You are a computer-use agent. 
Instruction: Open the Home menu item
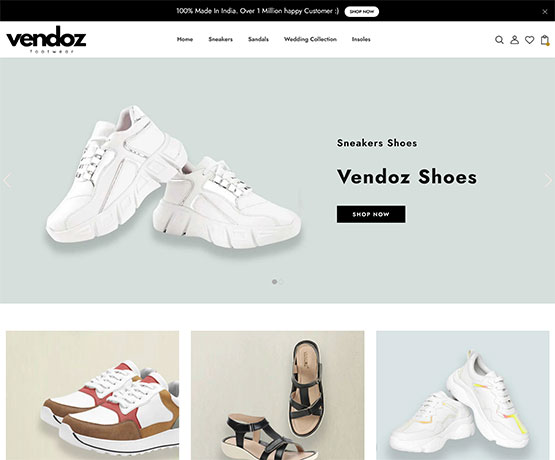pos(185,39)
